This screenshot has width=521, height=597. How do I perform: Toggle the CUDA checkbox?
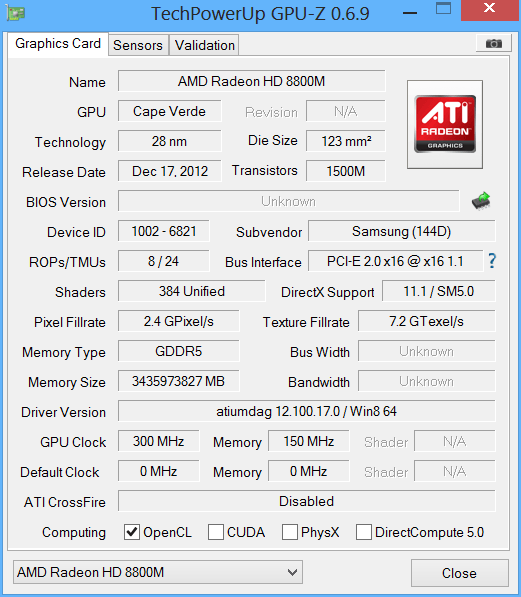[x=216, y=532]
